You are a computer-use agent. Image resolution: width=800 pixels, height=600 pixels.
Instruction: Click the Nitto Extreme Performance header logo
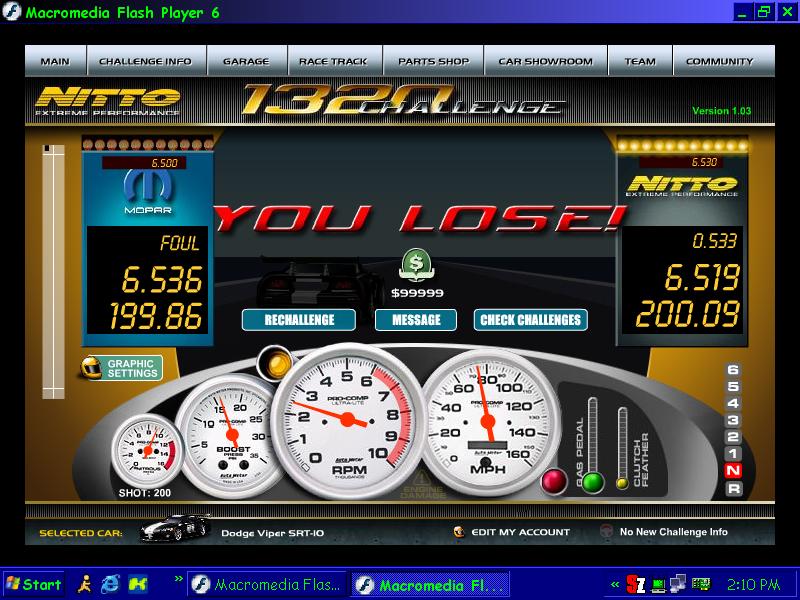[108, 101]
